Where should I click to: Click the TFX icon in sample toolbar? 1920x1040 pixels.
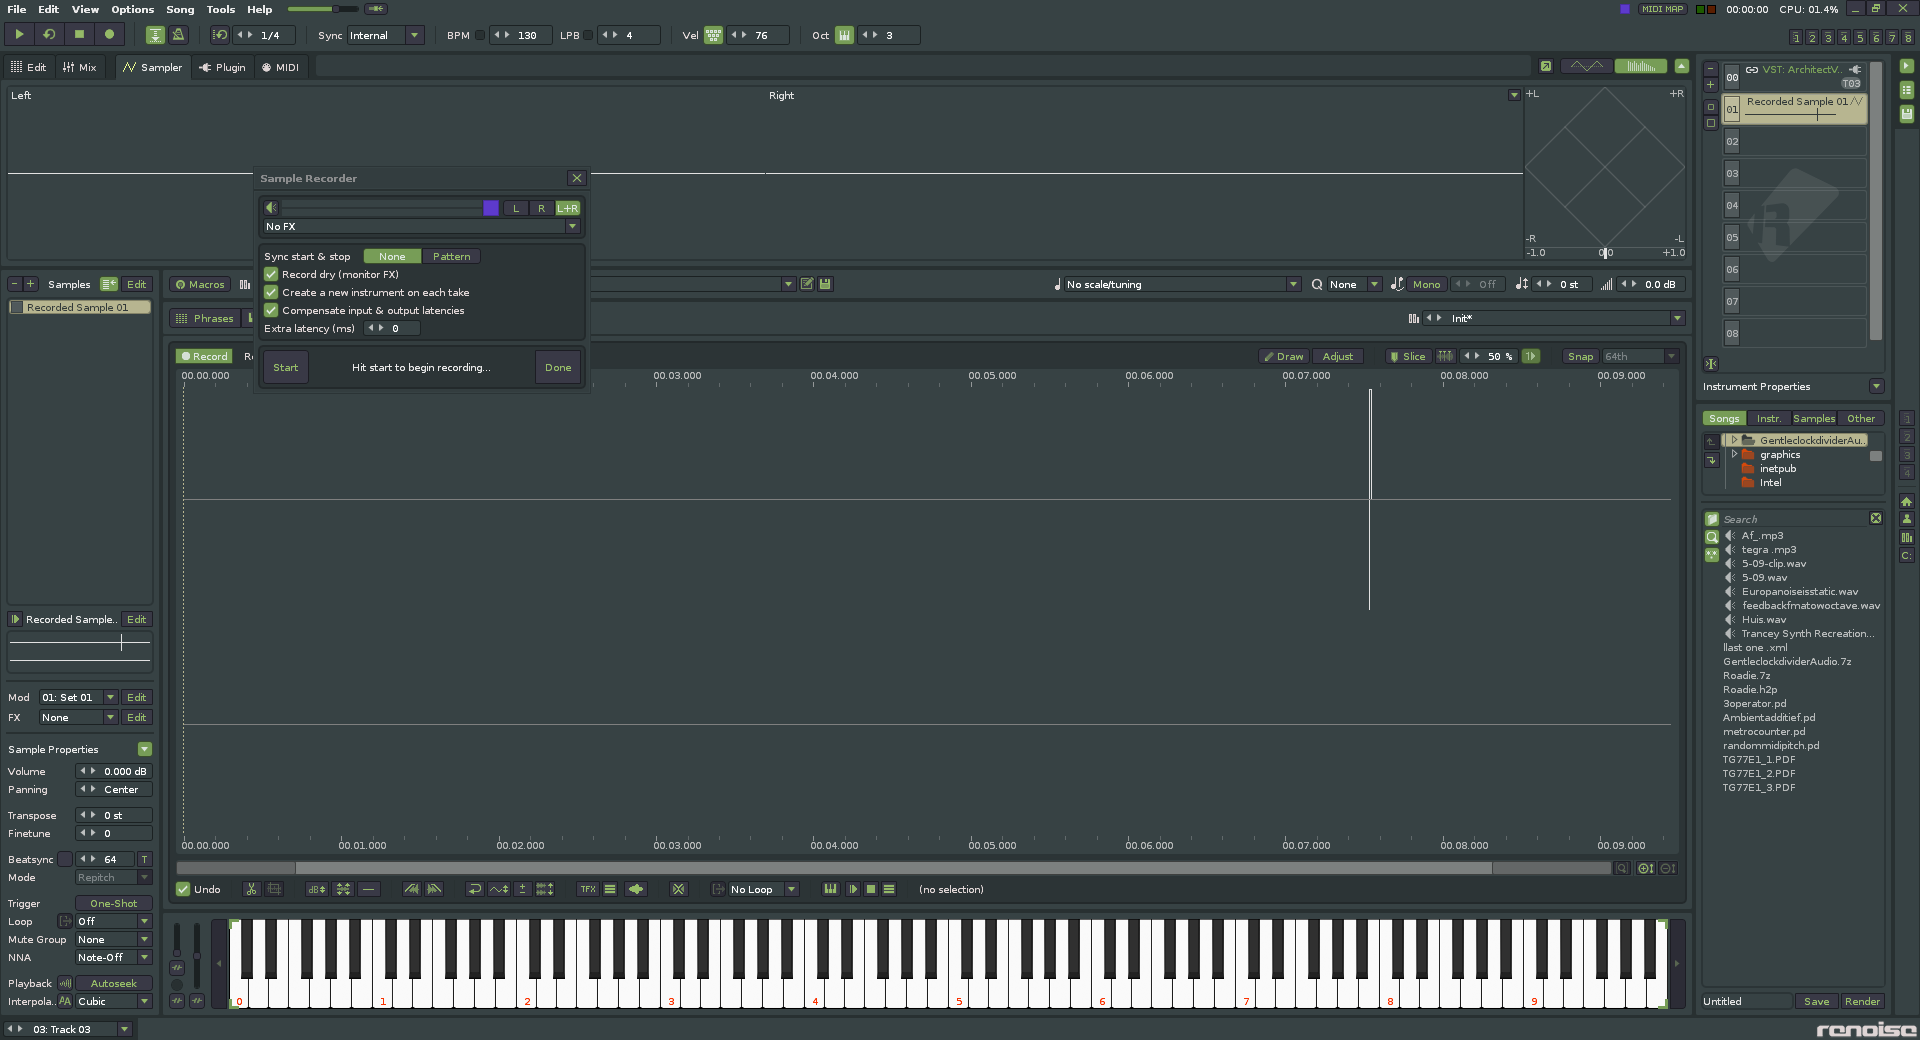(587, 889)
